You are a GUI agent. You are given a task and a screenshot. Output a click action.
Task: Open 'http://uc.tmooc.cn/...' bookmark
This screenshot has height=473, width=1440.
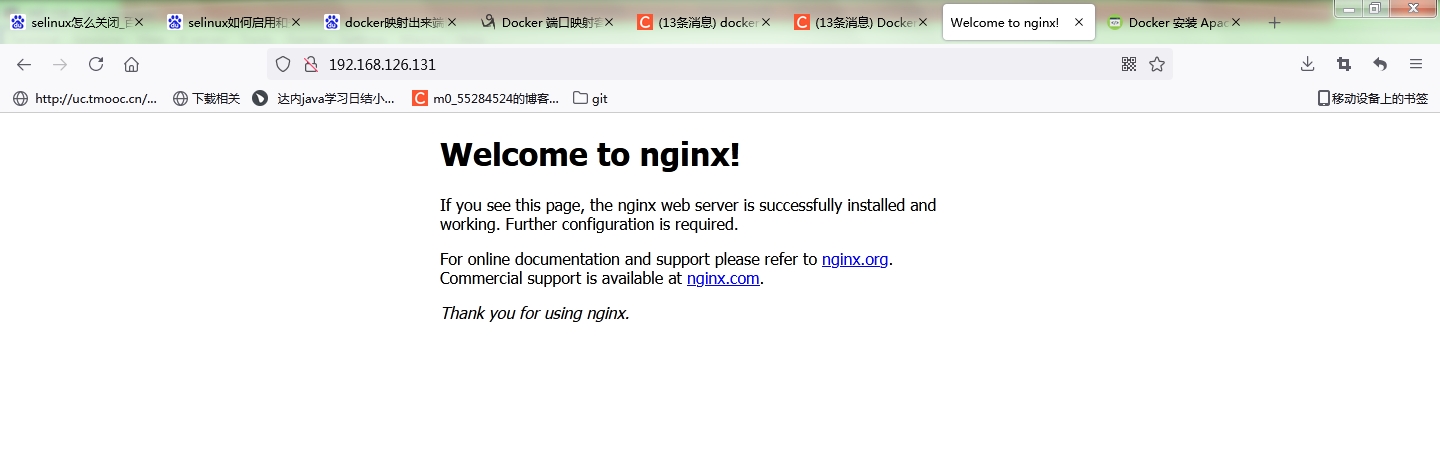[x=85, y=98]
